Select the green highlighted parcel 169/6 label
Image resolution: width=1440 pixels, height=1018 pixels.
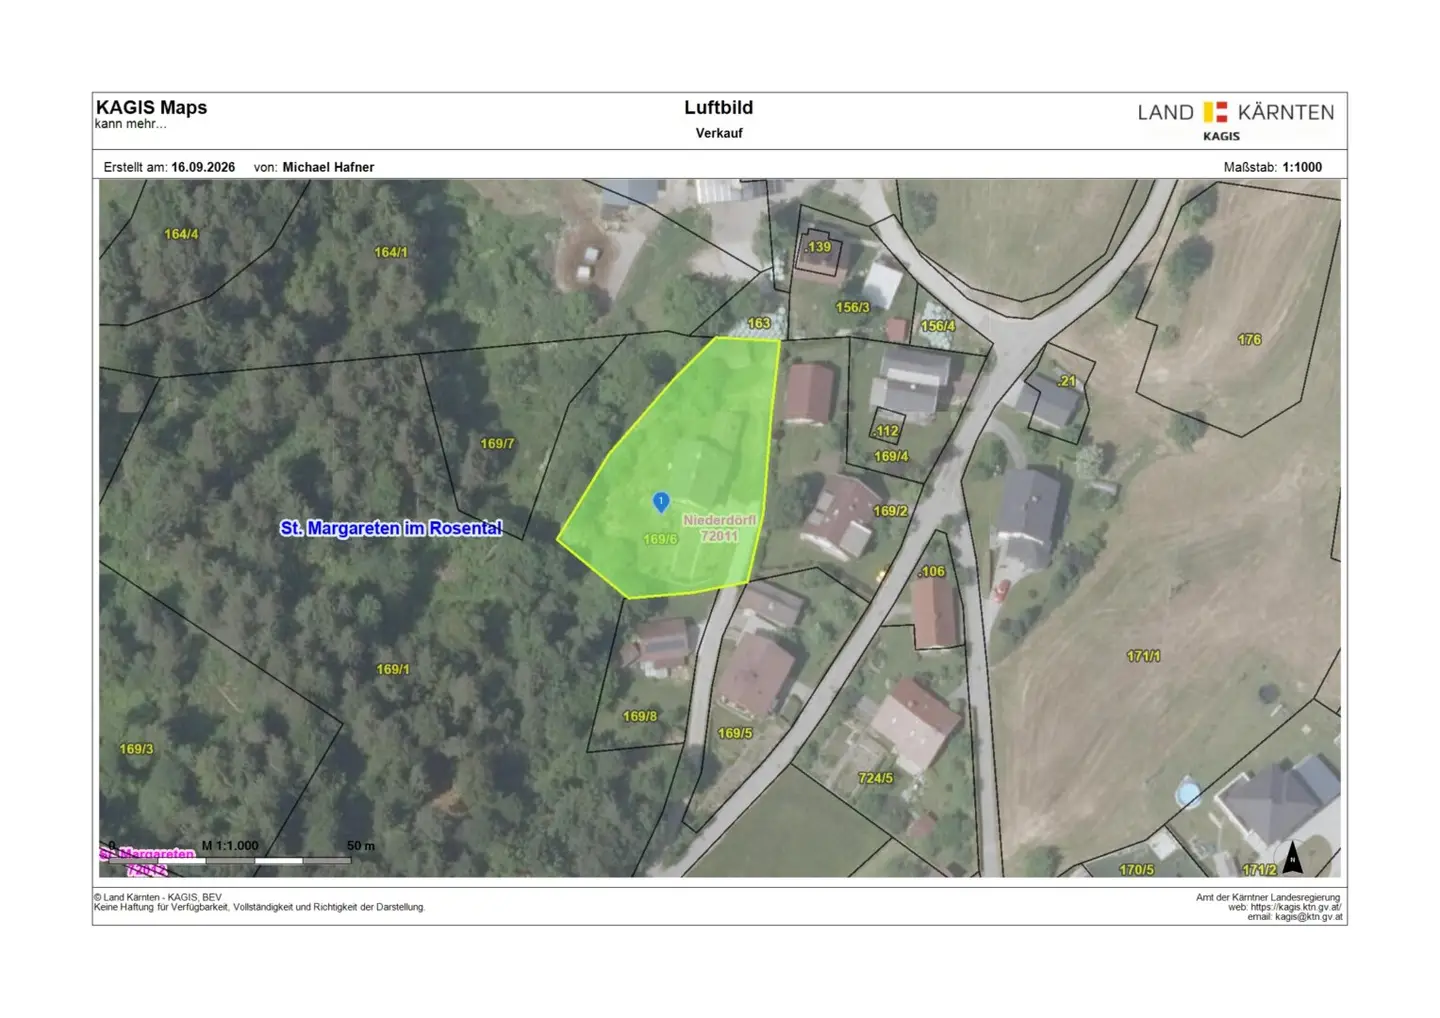pos(660,539)
